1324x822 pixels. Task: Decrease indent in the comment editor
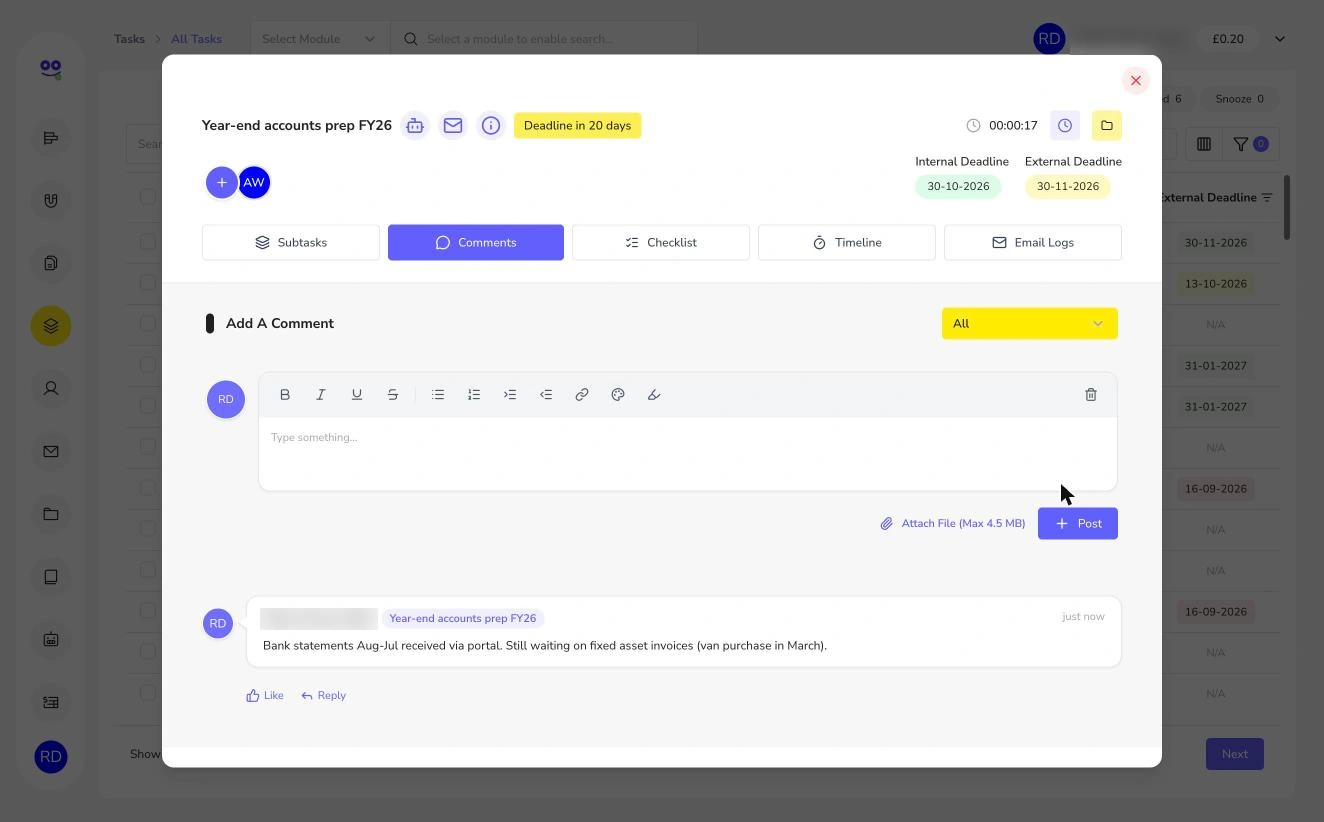[x=546, y=395]
